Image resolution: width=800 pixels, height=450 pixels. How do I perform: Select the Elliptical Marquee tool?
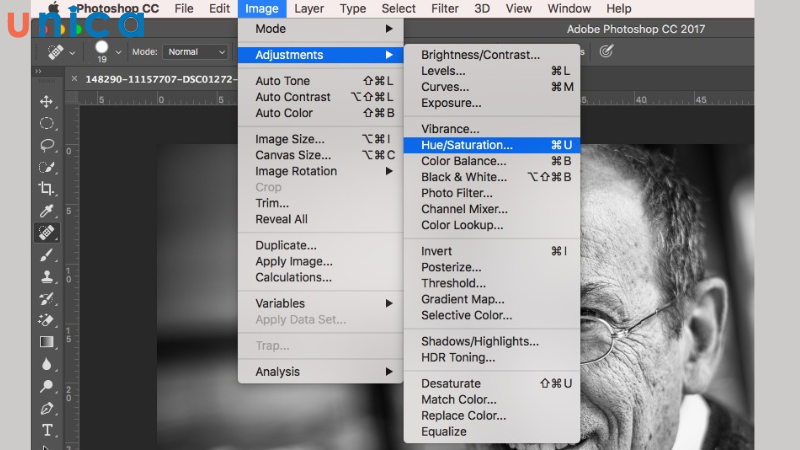(46, 123)
